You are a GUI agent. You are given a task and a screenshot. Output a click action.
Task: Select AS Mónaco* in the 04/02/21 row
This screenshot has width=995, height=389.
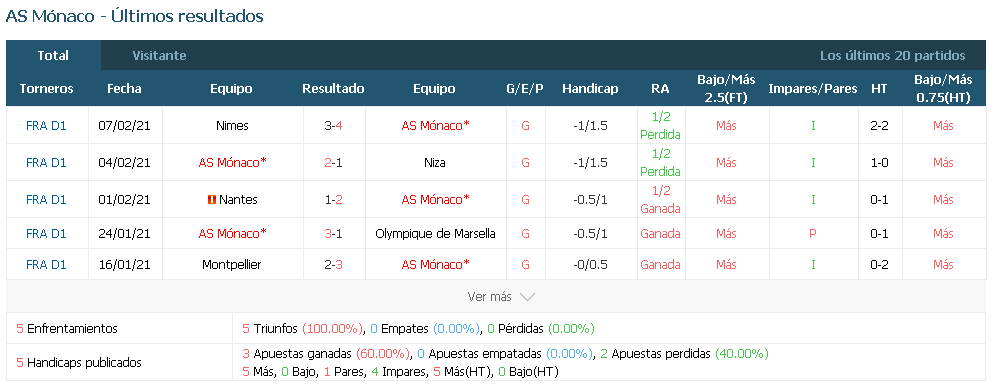pyautogui.click(x=232, y=163)
